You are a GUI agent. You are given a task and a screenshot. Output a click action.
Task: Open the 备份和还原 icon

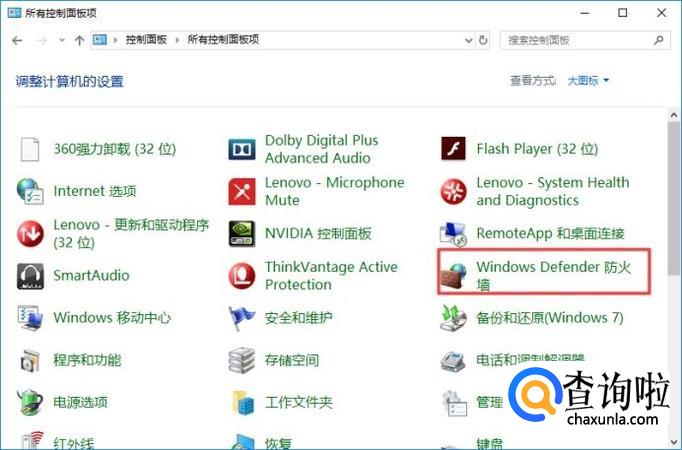[453, 318]
